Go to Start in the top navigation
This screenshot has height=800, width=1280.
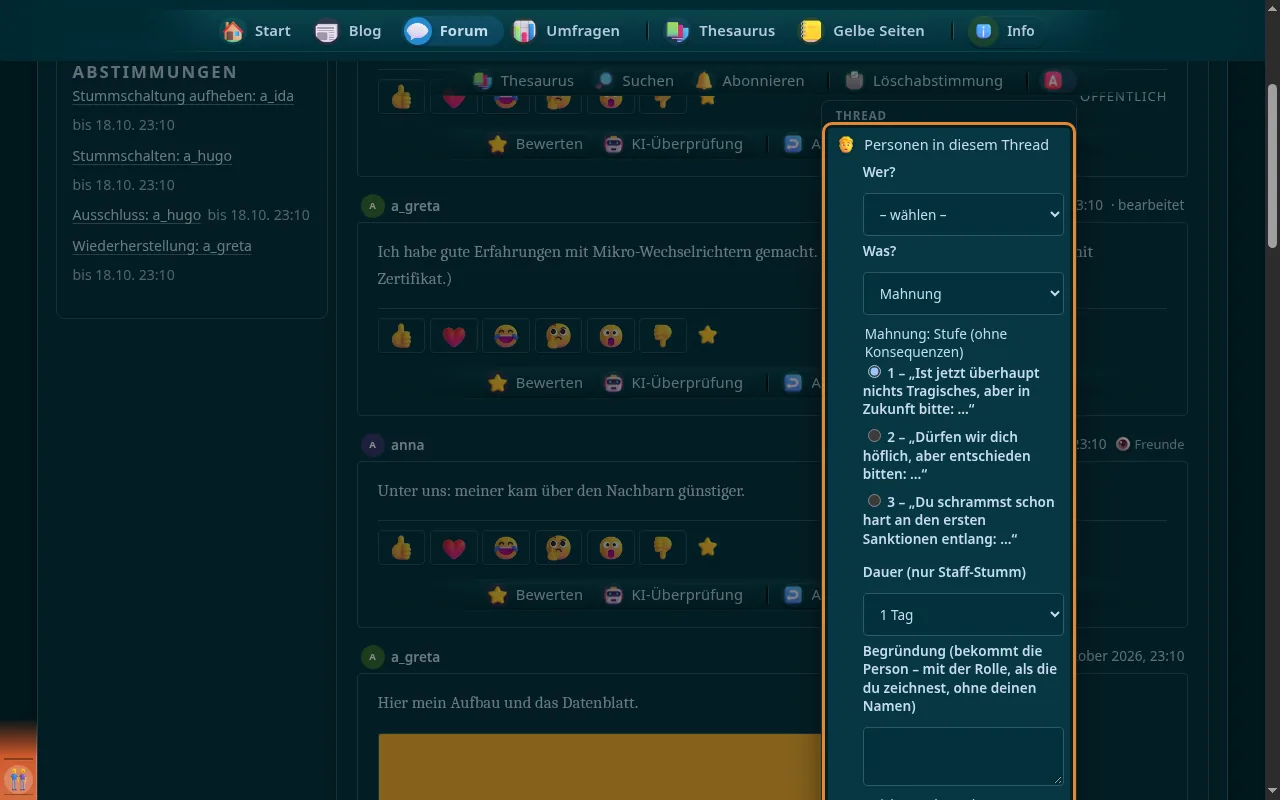pyautogui.click(x=257, y=31)
